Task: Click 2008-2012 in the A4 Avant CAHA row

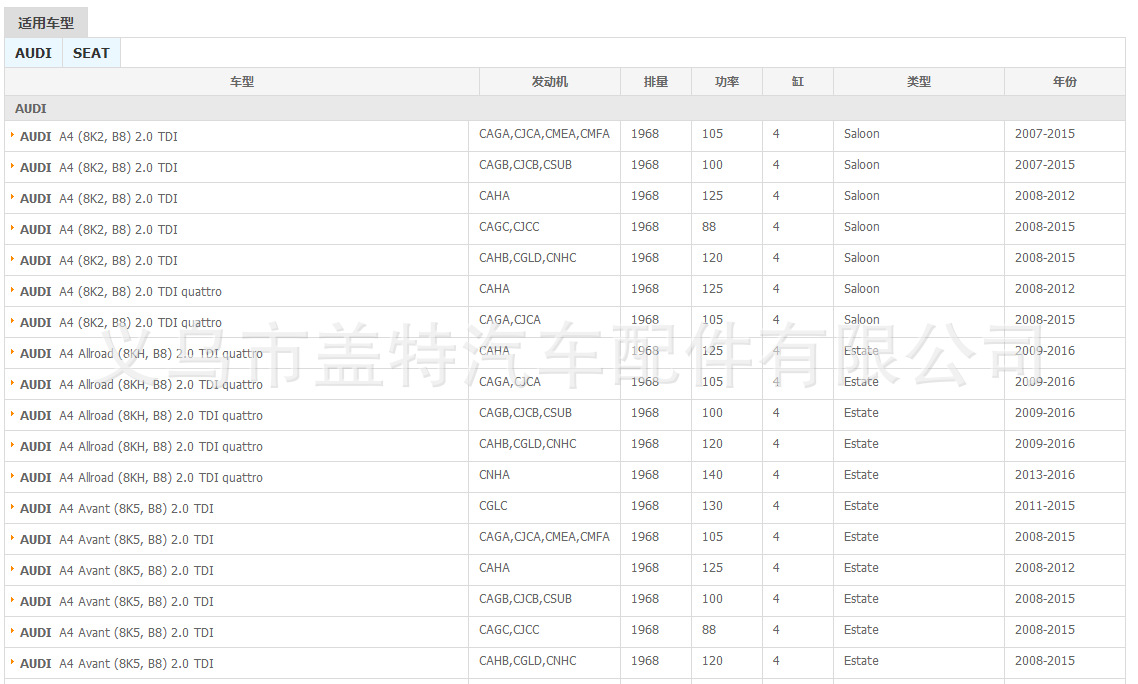Action: [x=1044, y=568]
